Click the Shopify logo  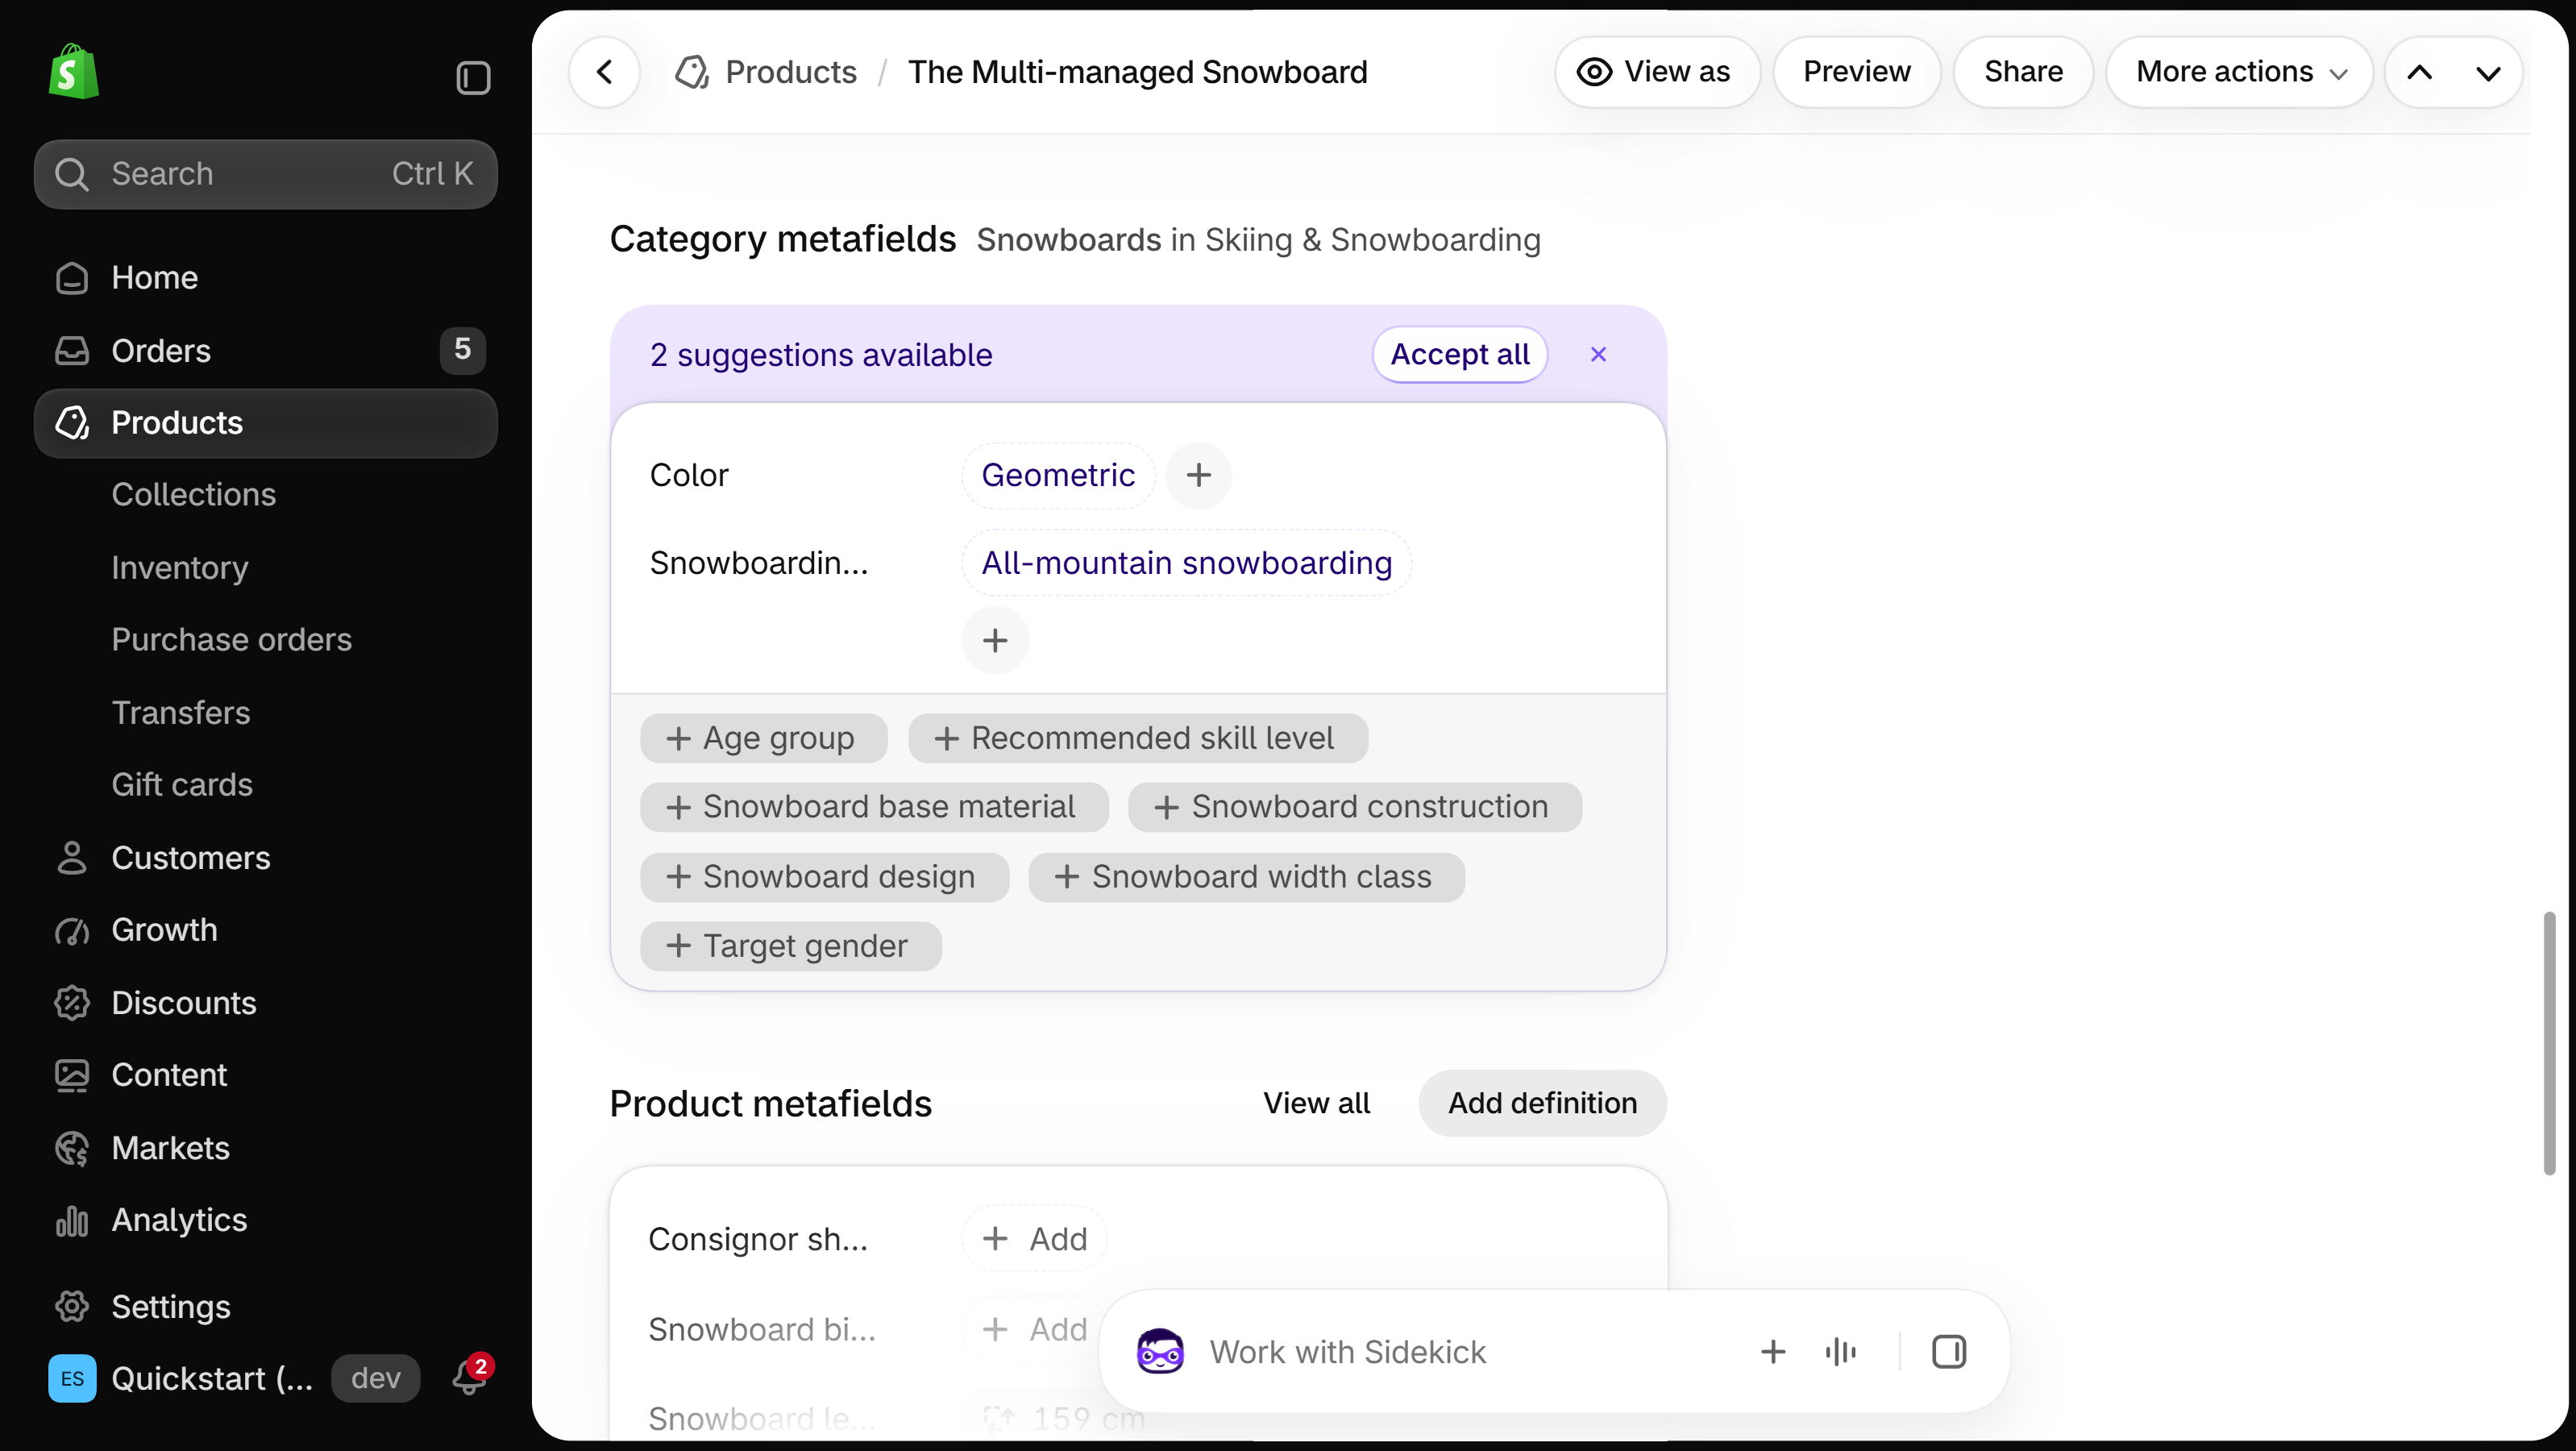pos(74,71)
